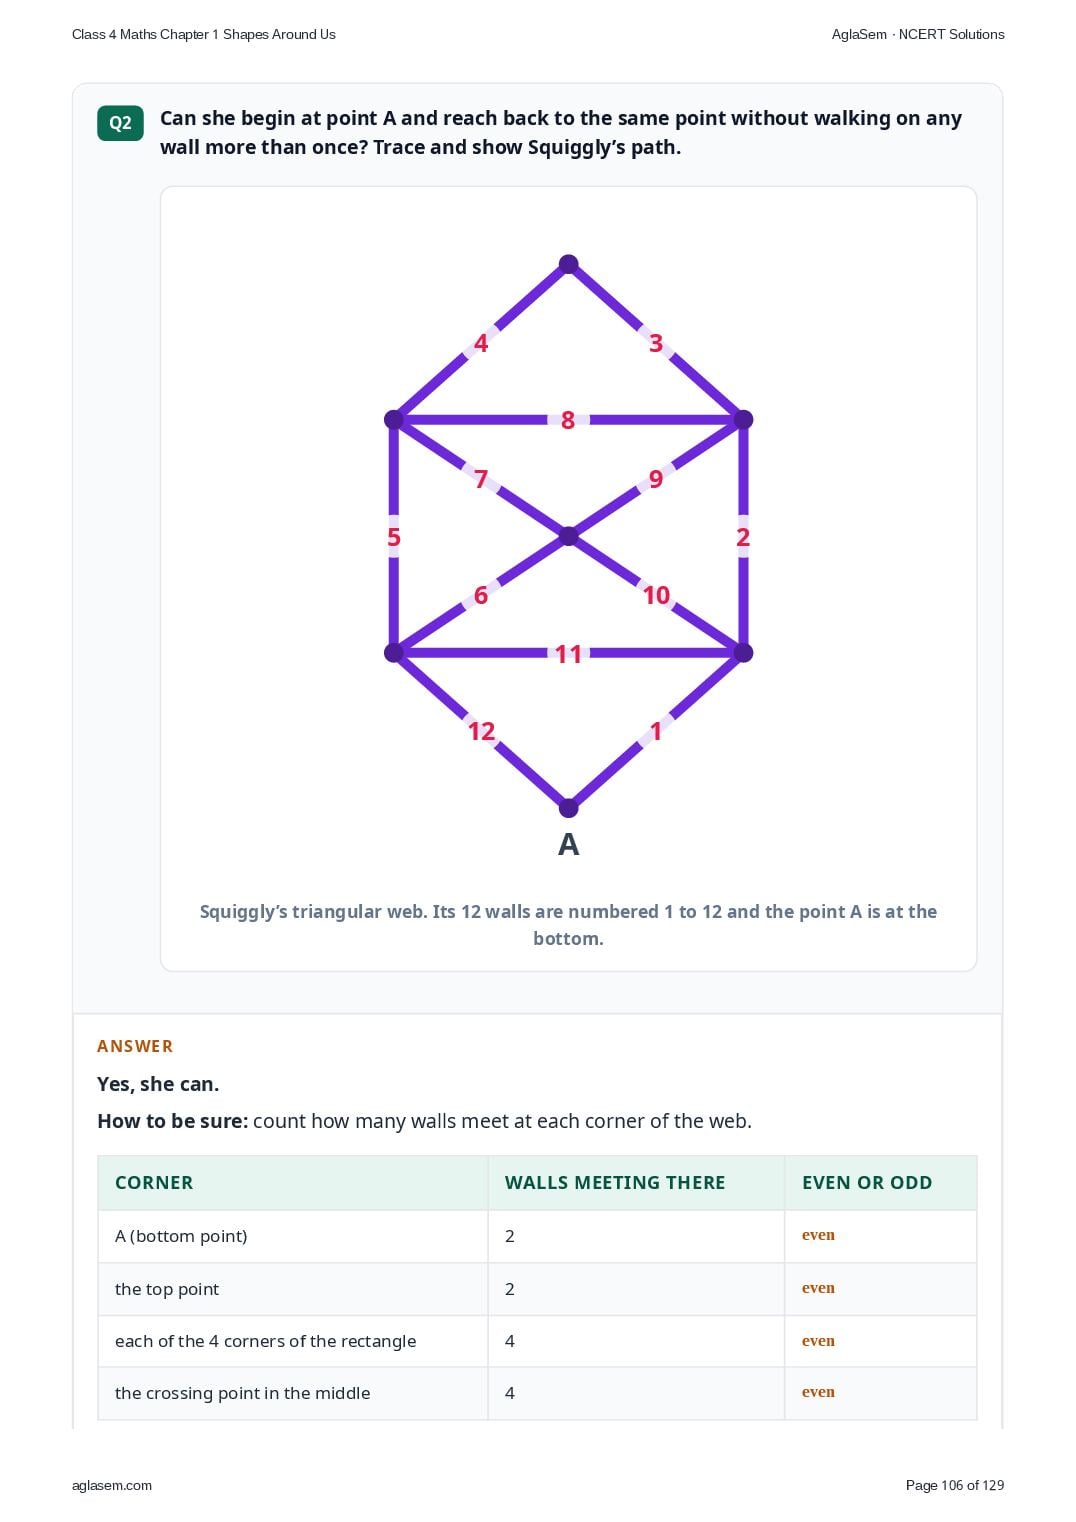Click the EVEN OR ODD column header
1076x1522 pixels.
[867, 1183]
